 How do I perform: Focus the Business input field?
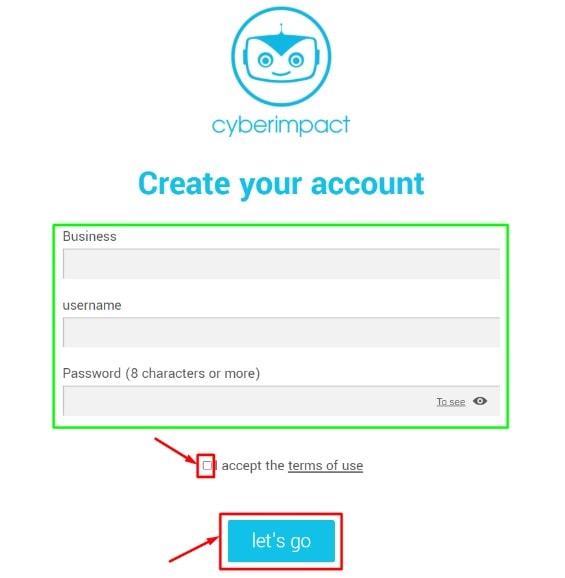pos(281,264)
